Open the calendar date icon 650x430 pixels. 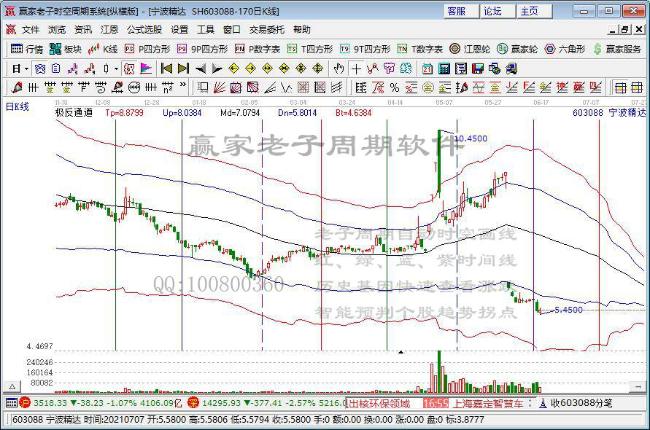pyautogui.click(x=427, y=69)
